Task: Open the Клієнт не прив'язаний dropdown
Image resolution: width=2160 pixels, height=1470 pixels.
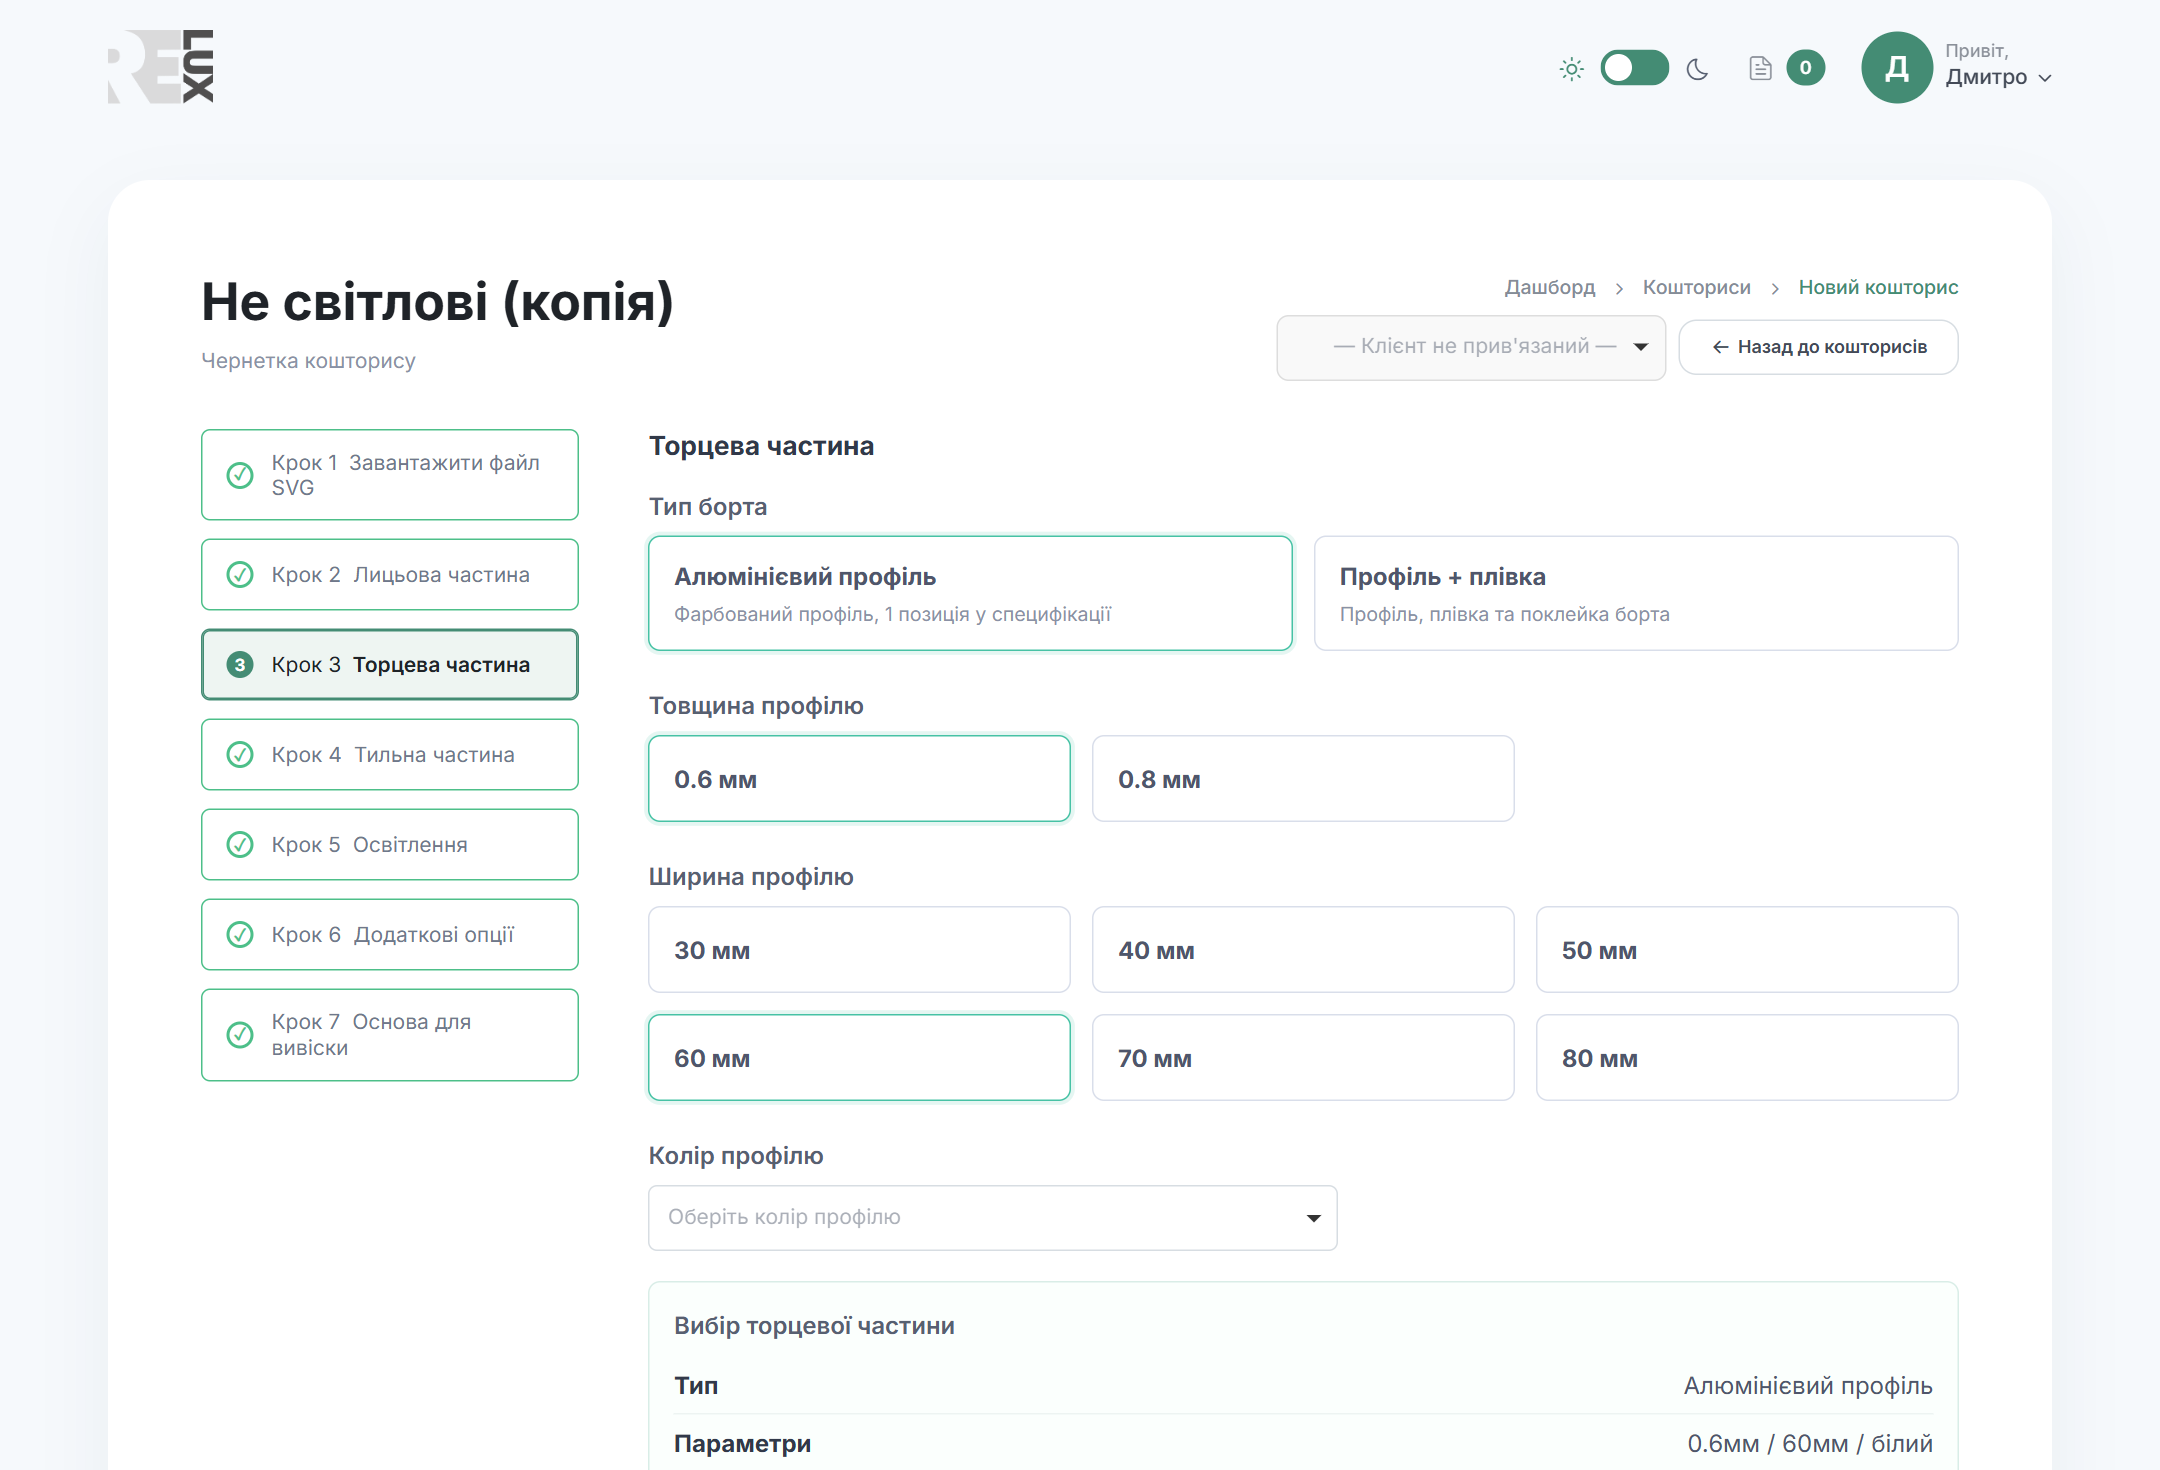Action: (x=1471, y=347)
